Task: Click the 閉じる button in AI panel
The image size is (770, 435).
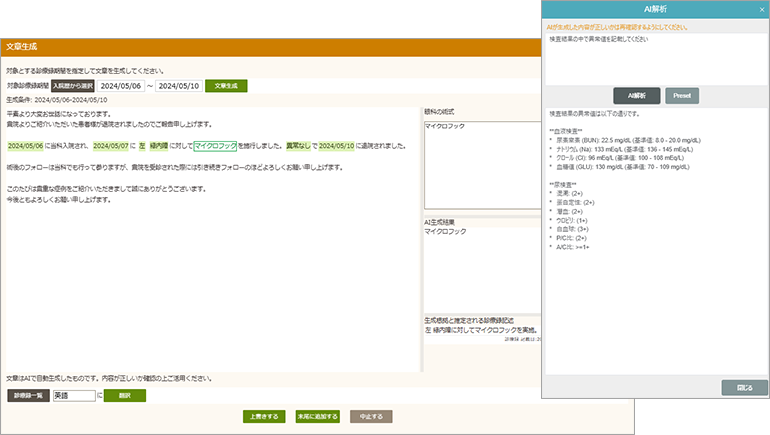Action: [x=744, y=387]
